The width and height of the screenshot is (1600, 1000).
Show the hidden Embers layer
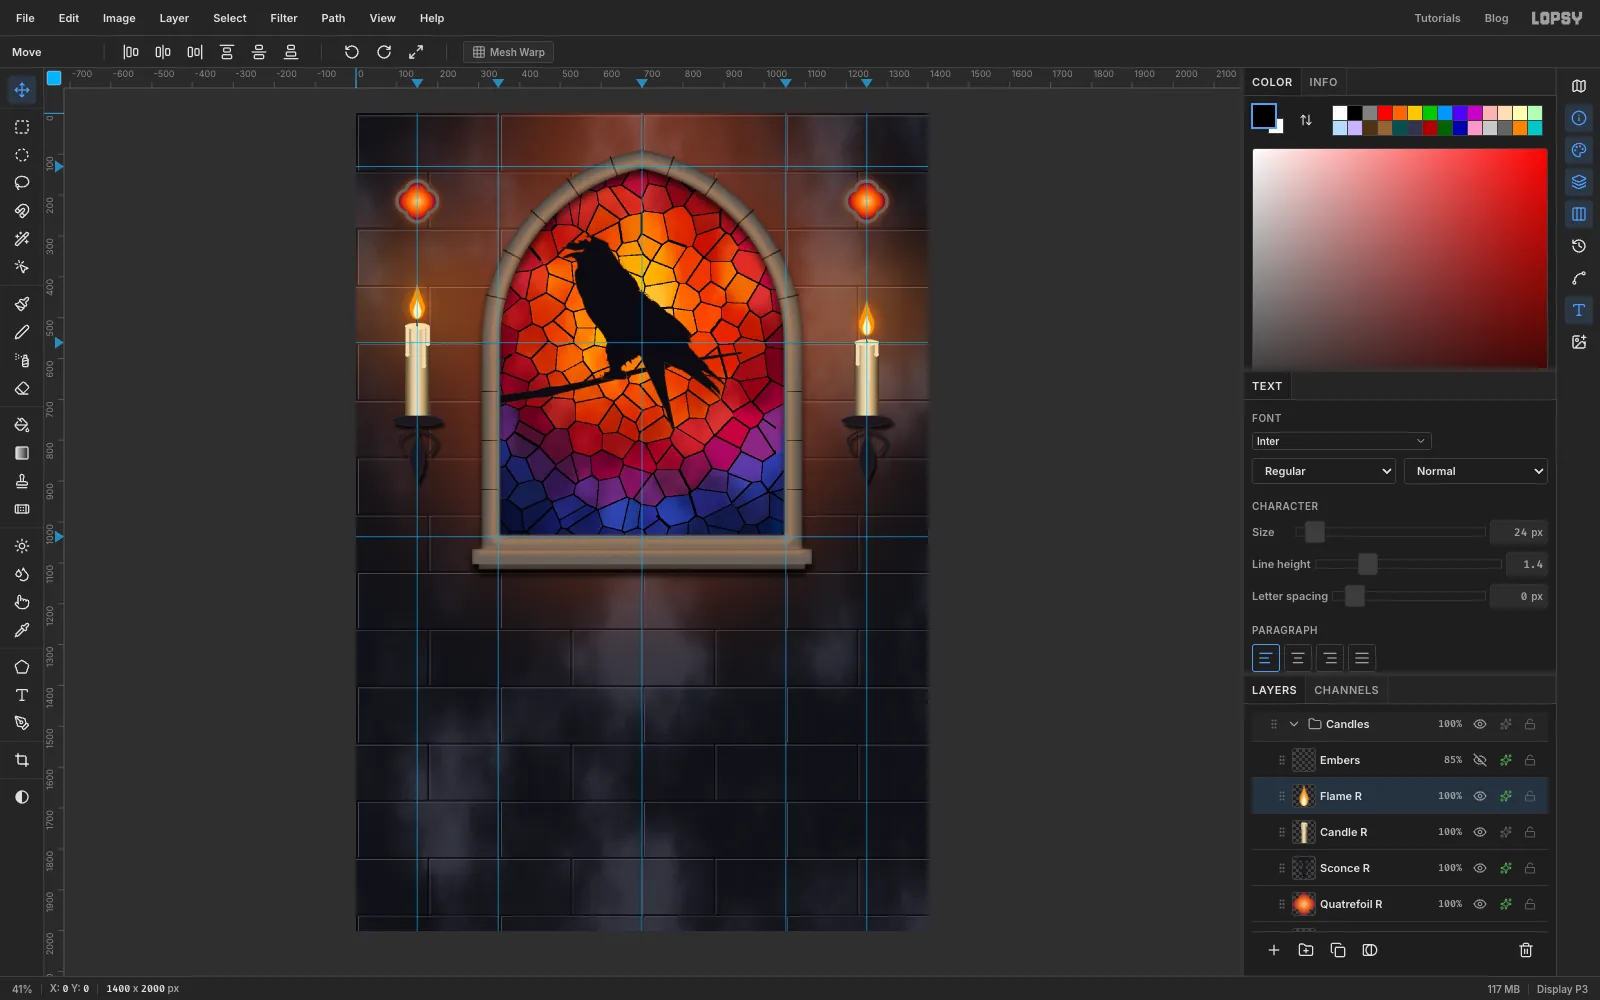1480,760
